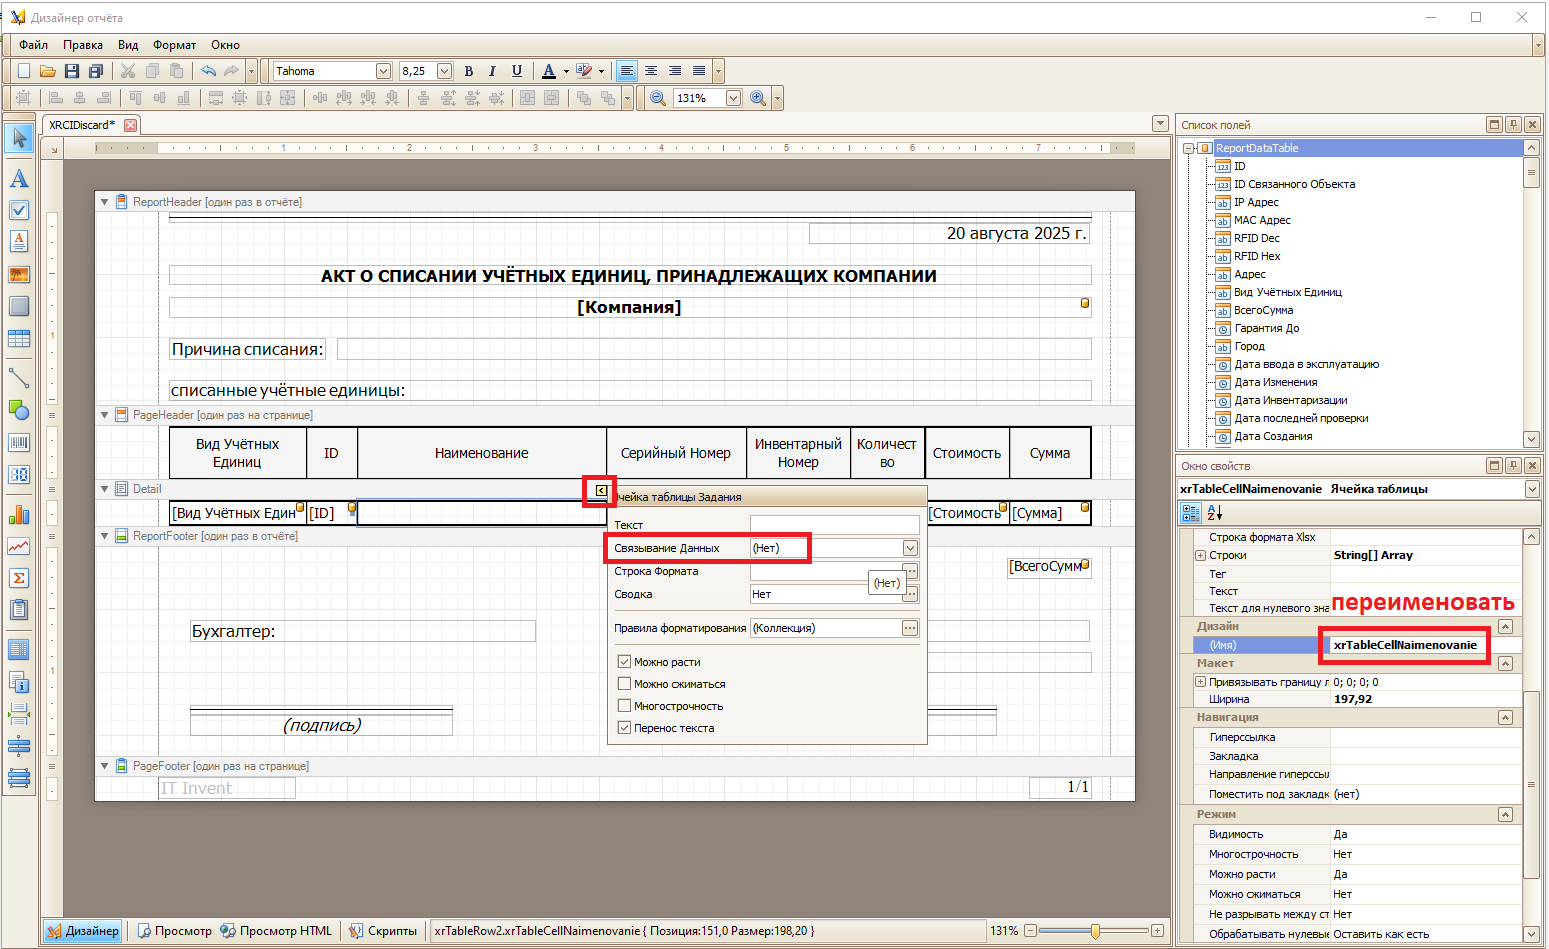This screenshot has height=949, width=1549.
Task: Click the zoom slider at the bottom
Action: 1095,931
